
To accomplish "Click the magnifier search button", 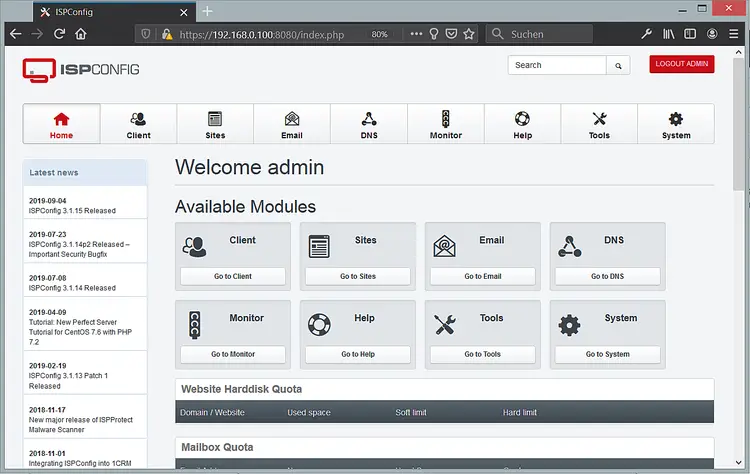I will click(x=619, y=65).
